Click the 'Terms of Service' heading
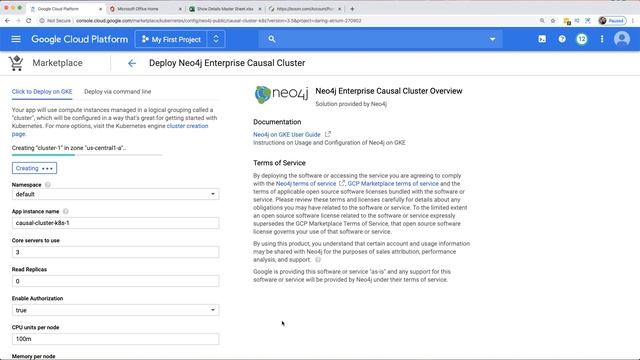Image resolution: width=640 pixels, height=360 pixels. tap(279, 163)
